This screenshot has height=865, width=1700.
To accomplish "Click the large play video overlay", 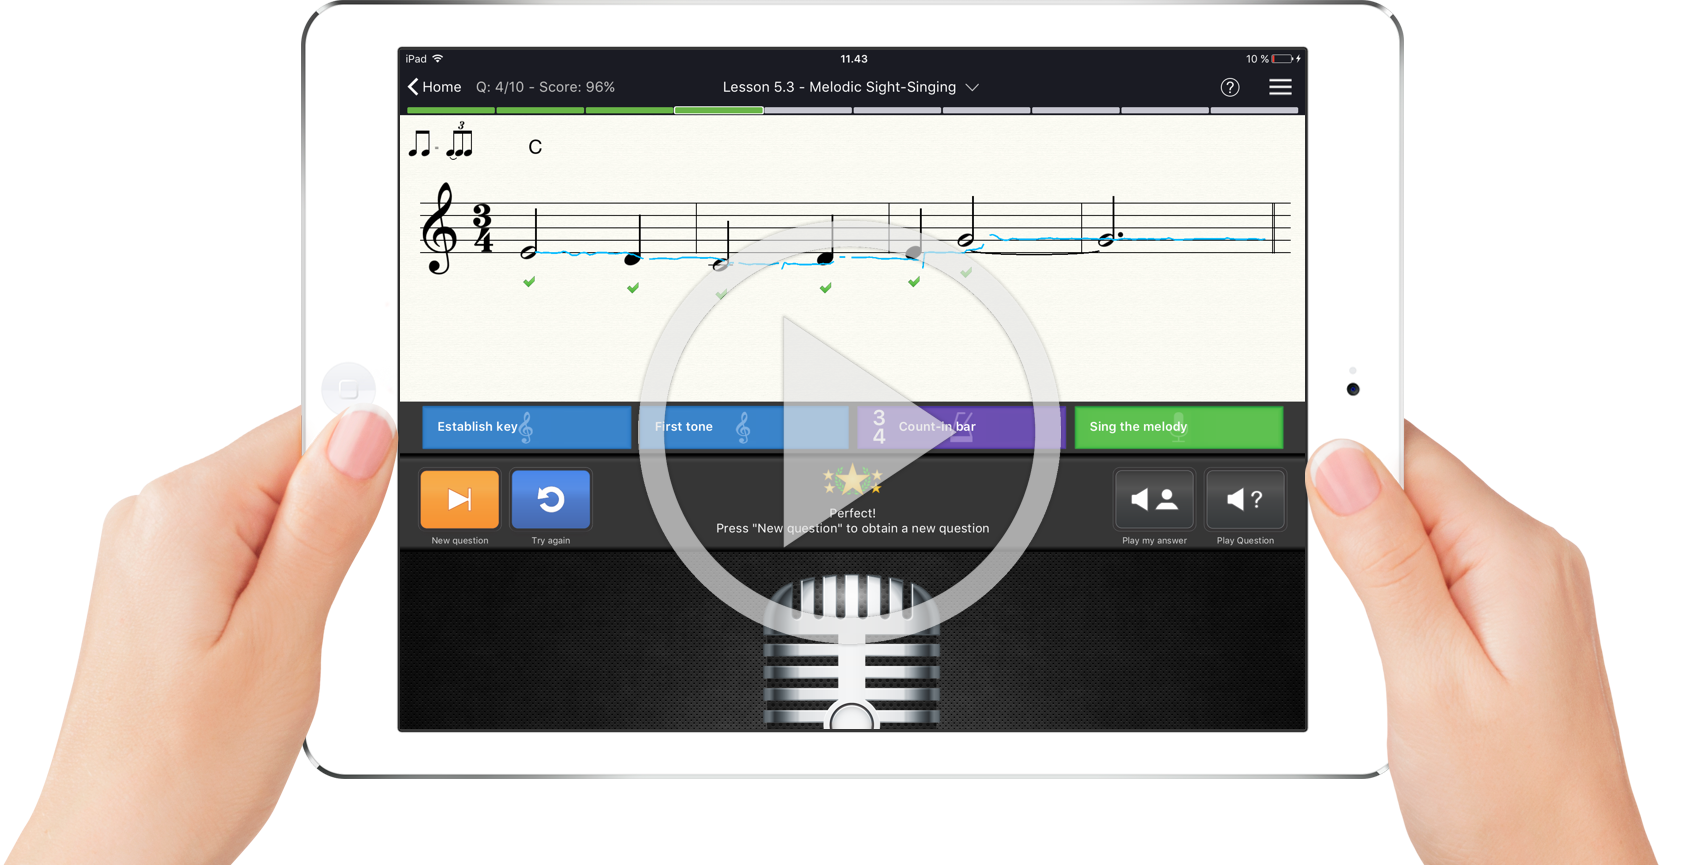I will click(x=850, y=430).
